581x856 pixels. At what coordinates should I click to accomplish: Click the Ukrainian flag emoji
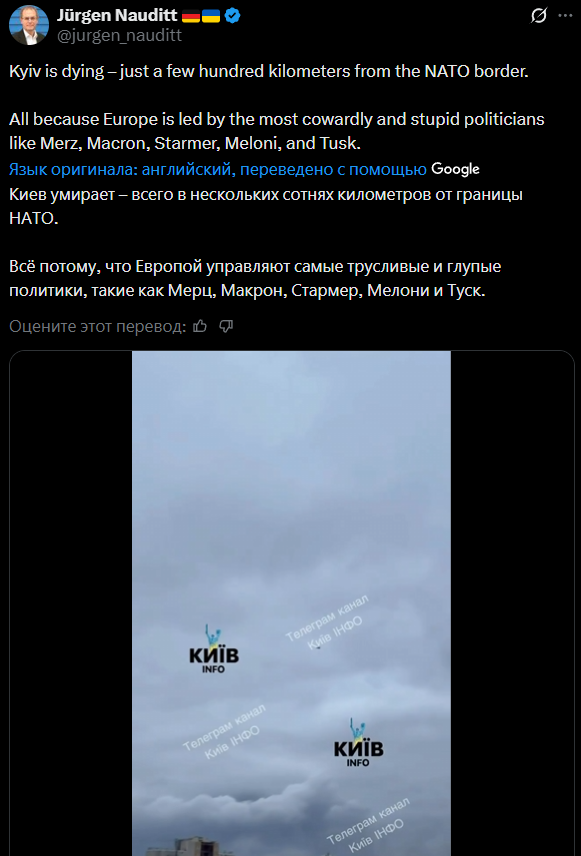(x=211, y=17)
